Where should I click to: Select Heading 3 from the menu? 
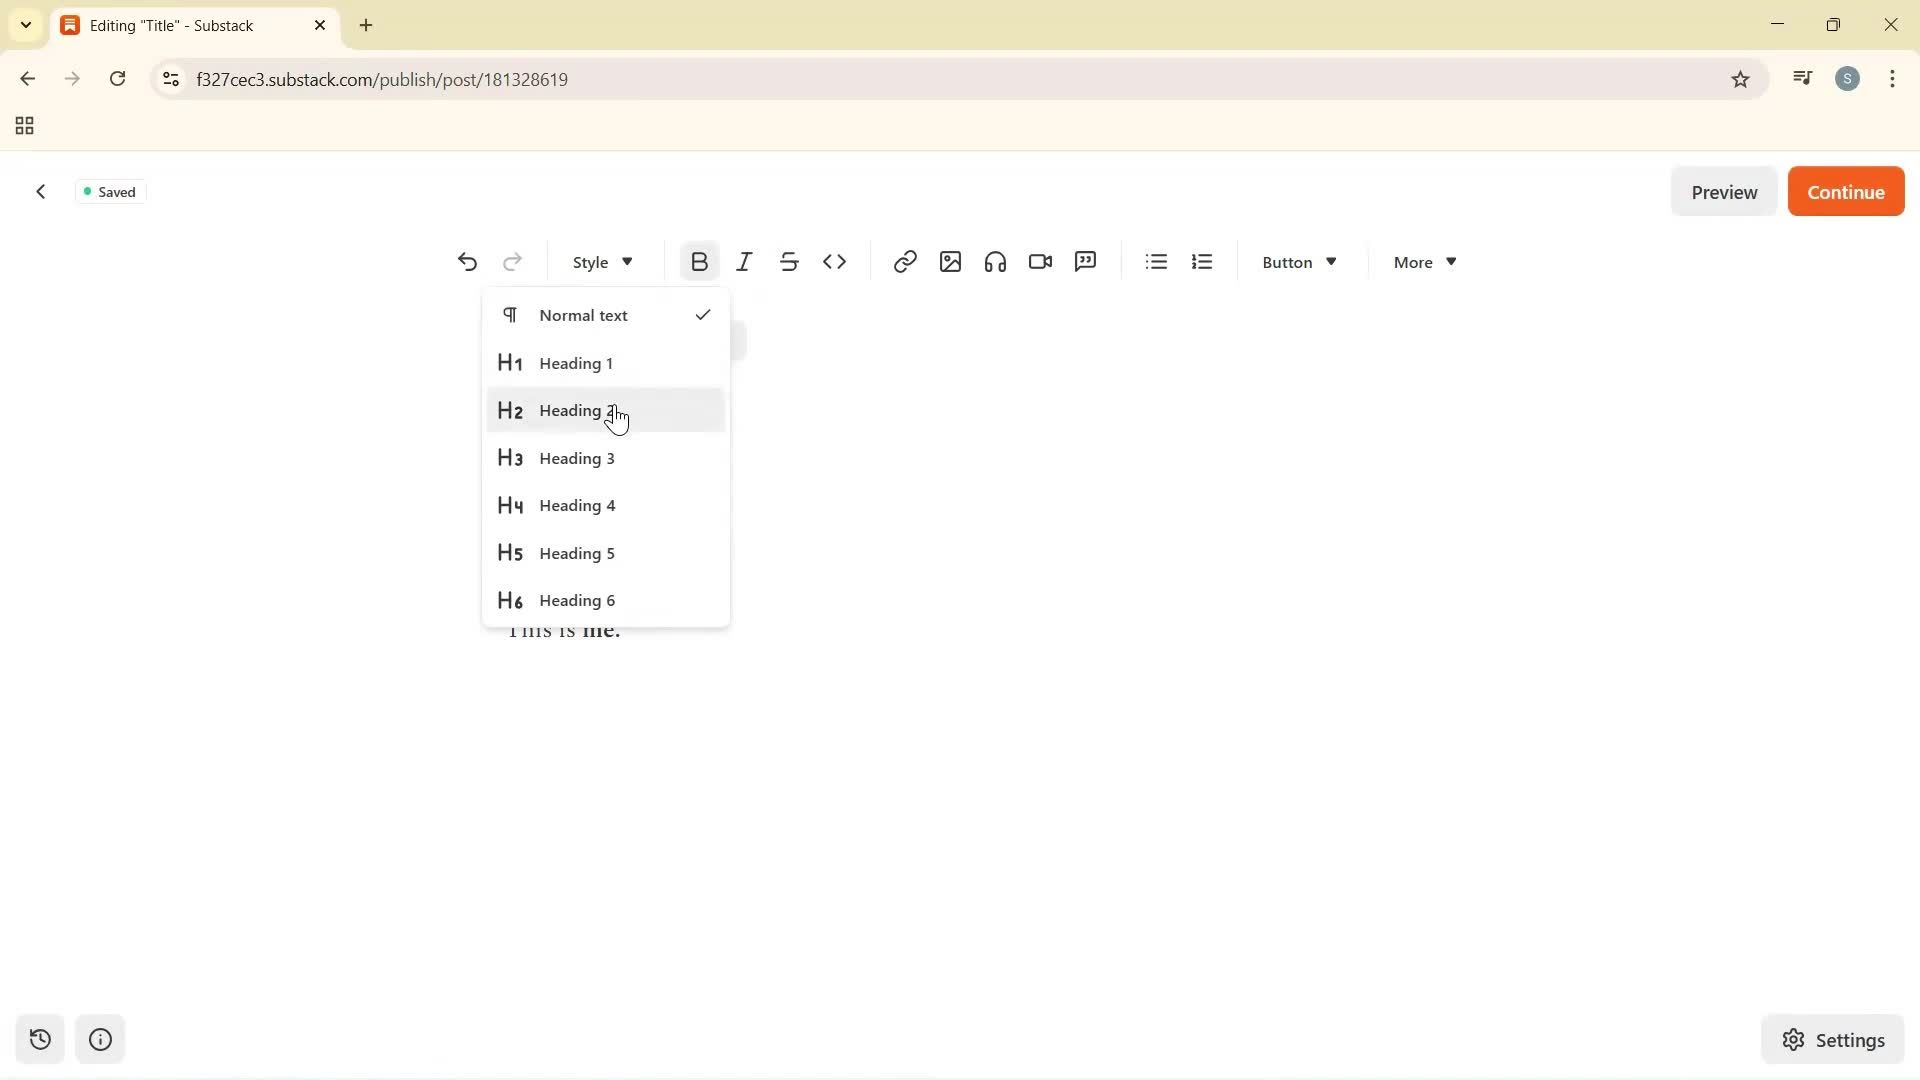point(578,458)
